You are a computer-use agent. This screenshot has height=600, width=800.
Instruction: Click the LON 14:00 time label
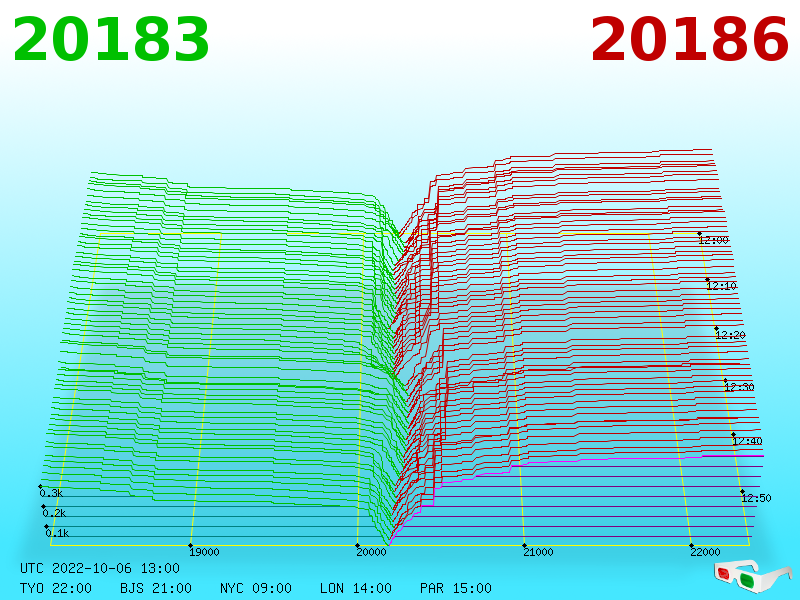[356, 588]
